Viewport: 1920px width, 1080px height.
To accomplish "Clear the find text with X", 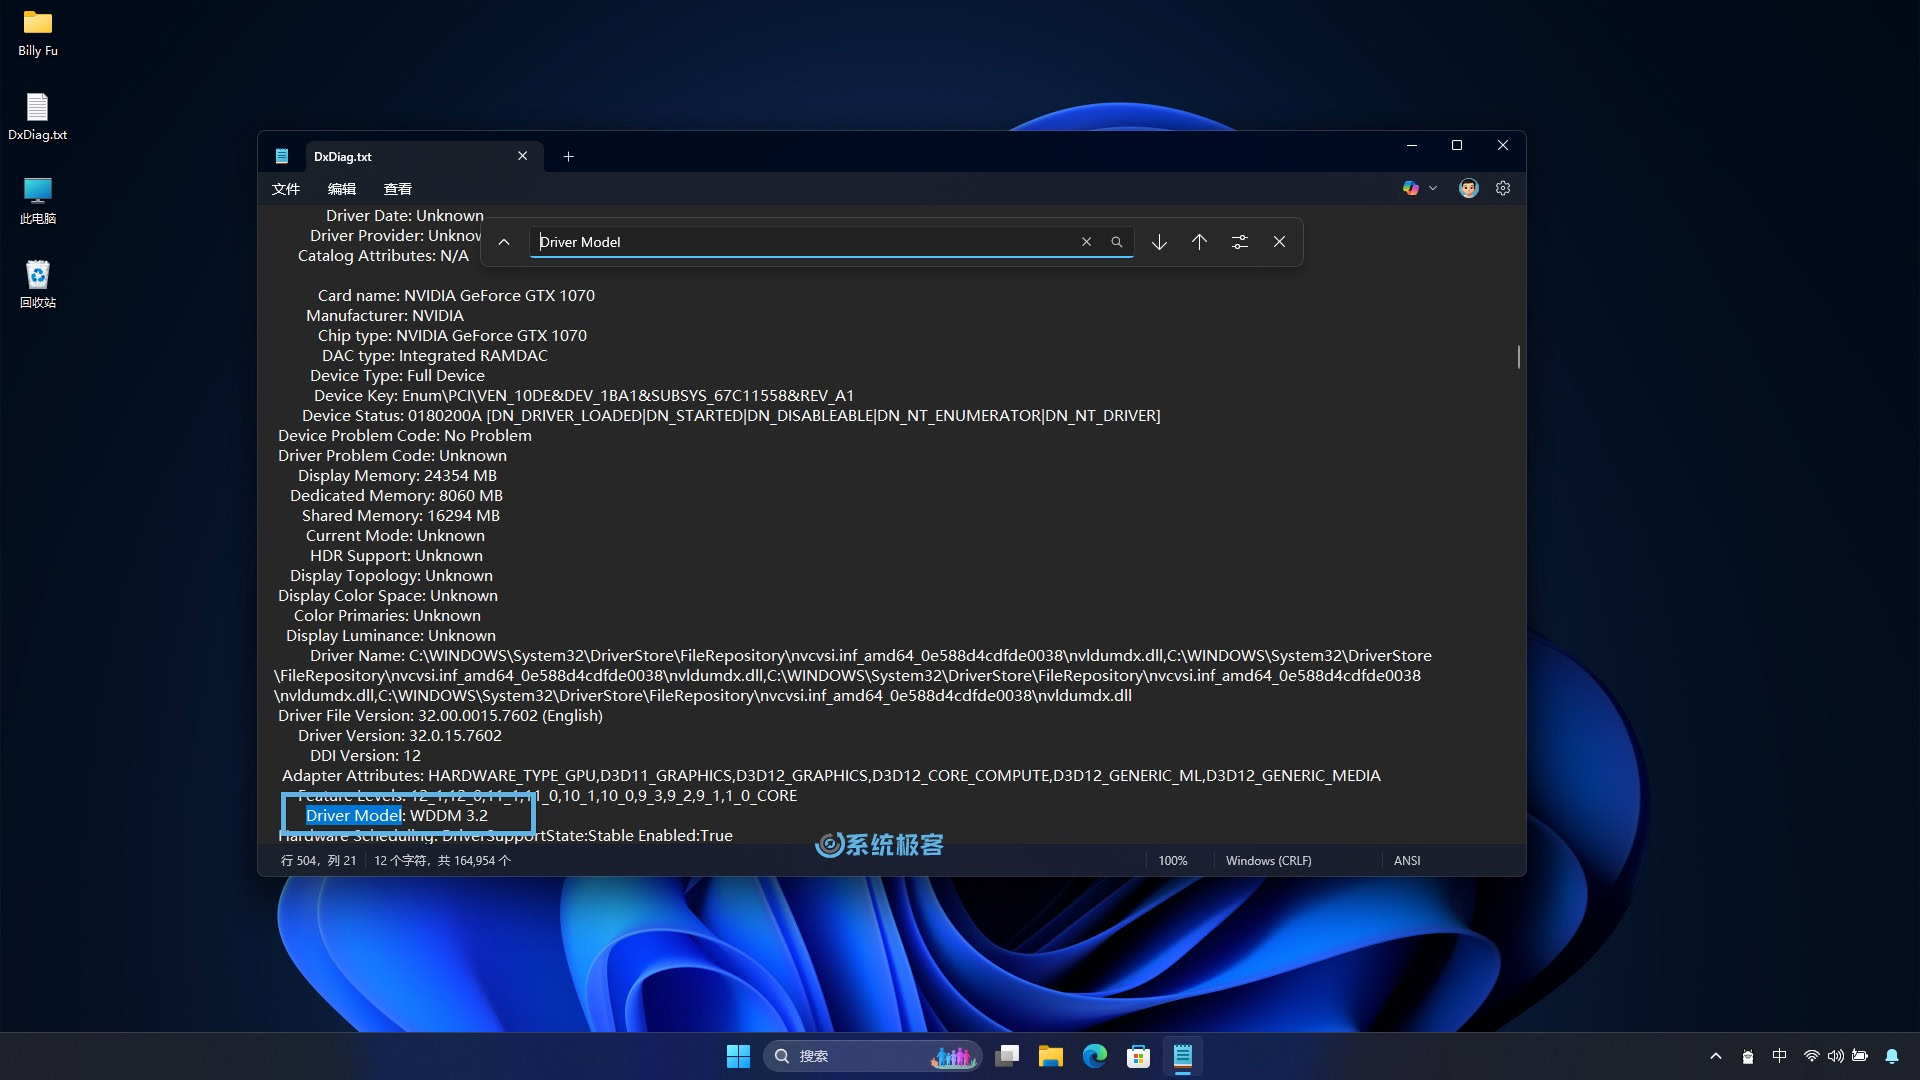I will coord(1086,242).
